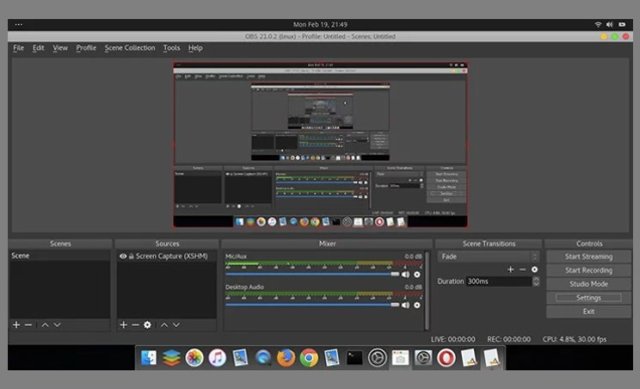Click 'LIVE: 00:00:00' status text
The image size is (640, 389).
point(453,340)
